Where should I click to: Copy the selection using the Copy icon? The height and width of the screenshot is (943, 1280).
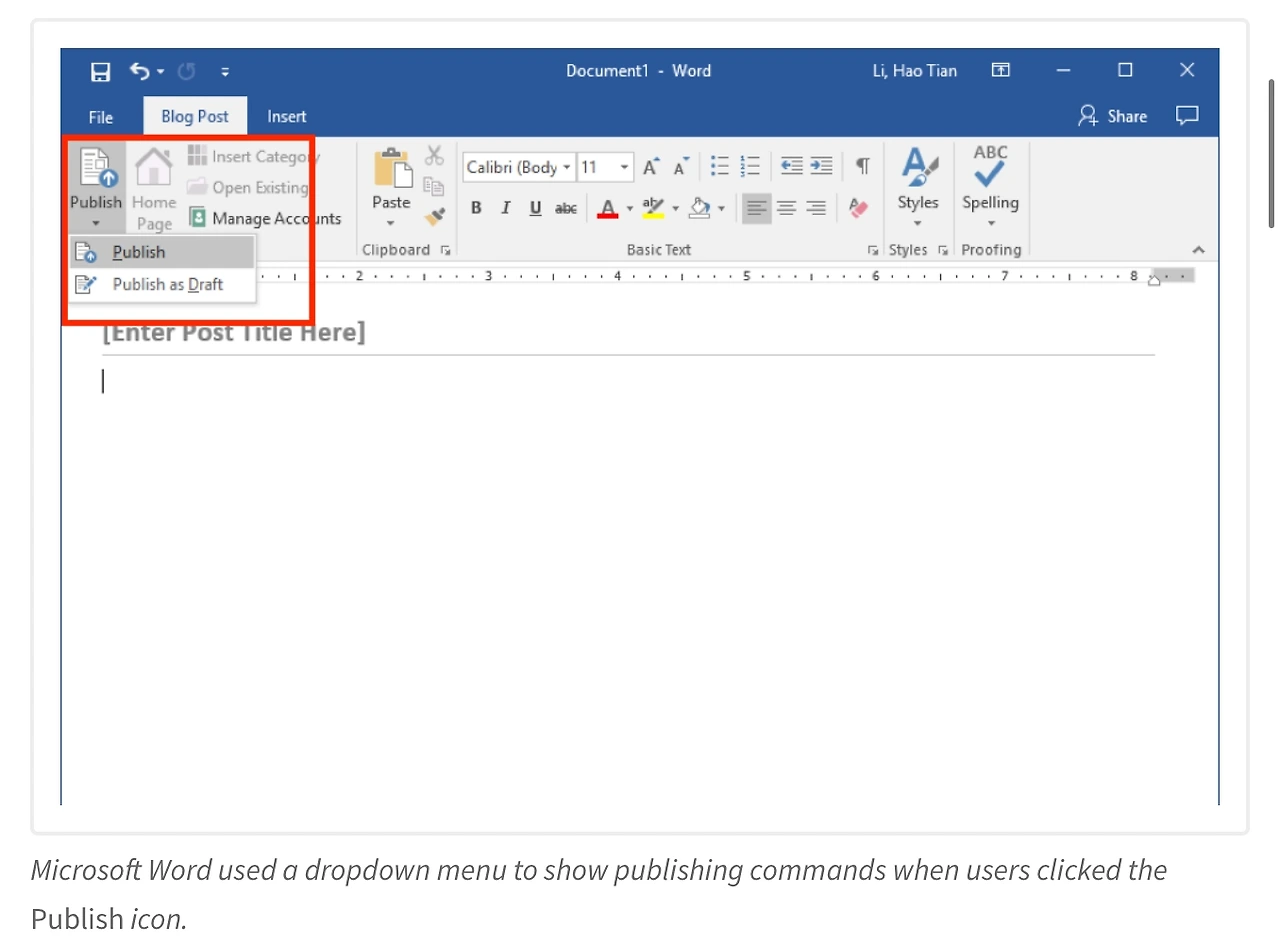434,186
